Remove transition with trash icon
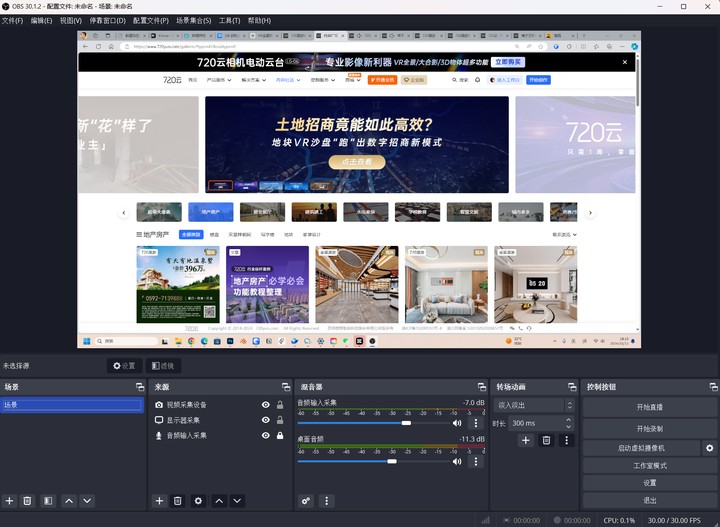Screen dimensions: 720x527 click(546, 440)
